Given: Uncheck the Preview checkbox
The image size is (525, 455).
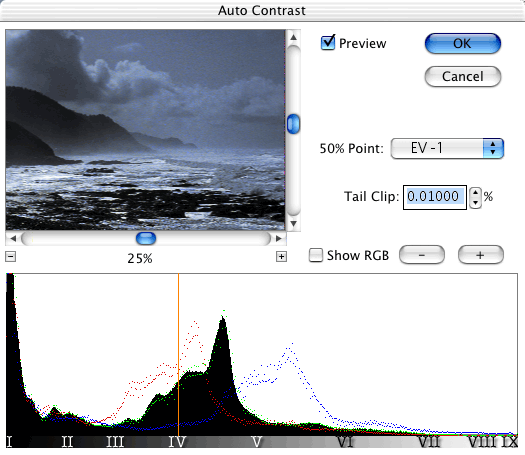Looking at the screenshot, I should [327, 43].
